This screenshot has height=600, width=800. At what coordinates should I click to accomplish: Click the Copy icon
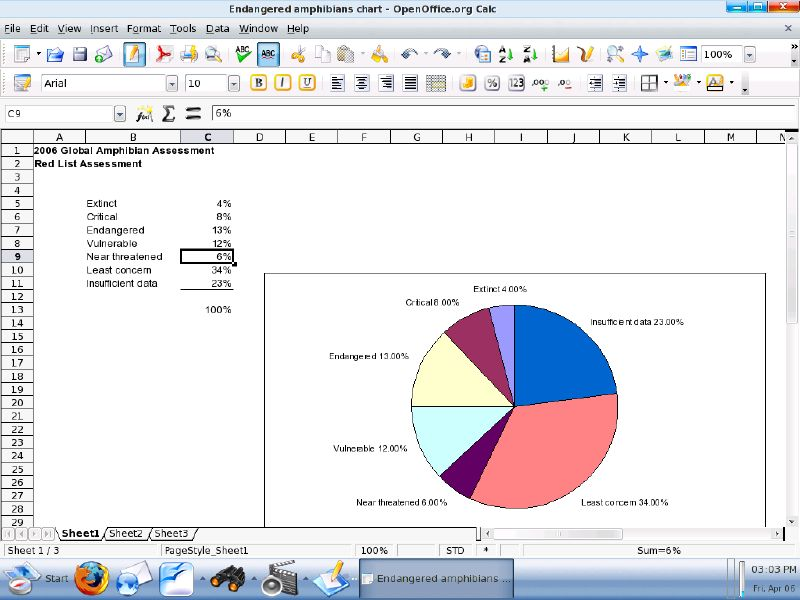(x=322, y=54)
